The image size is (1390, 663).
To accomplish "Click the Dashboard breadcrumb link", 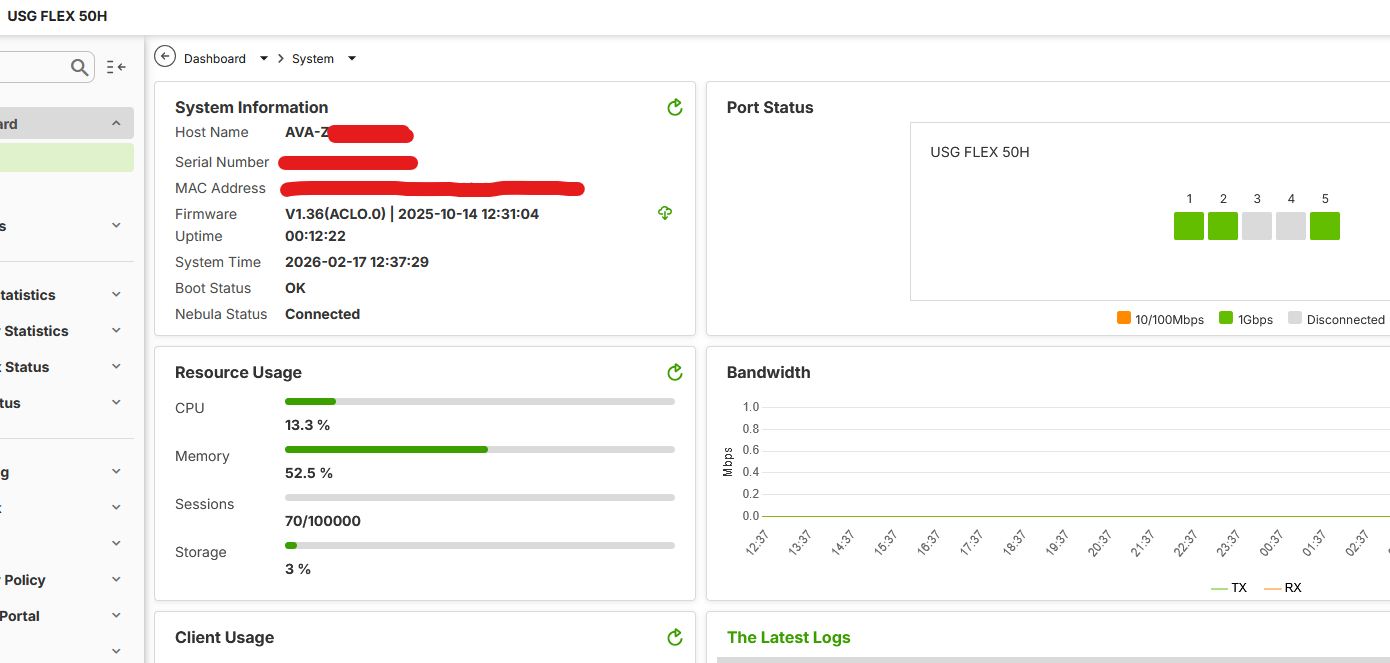I will (215, 59).
